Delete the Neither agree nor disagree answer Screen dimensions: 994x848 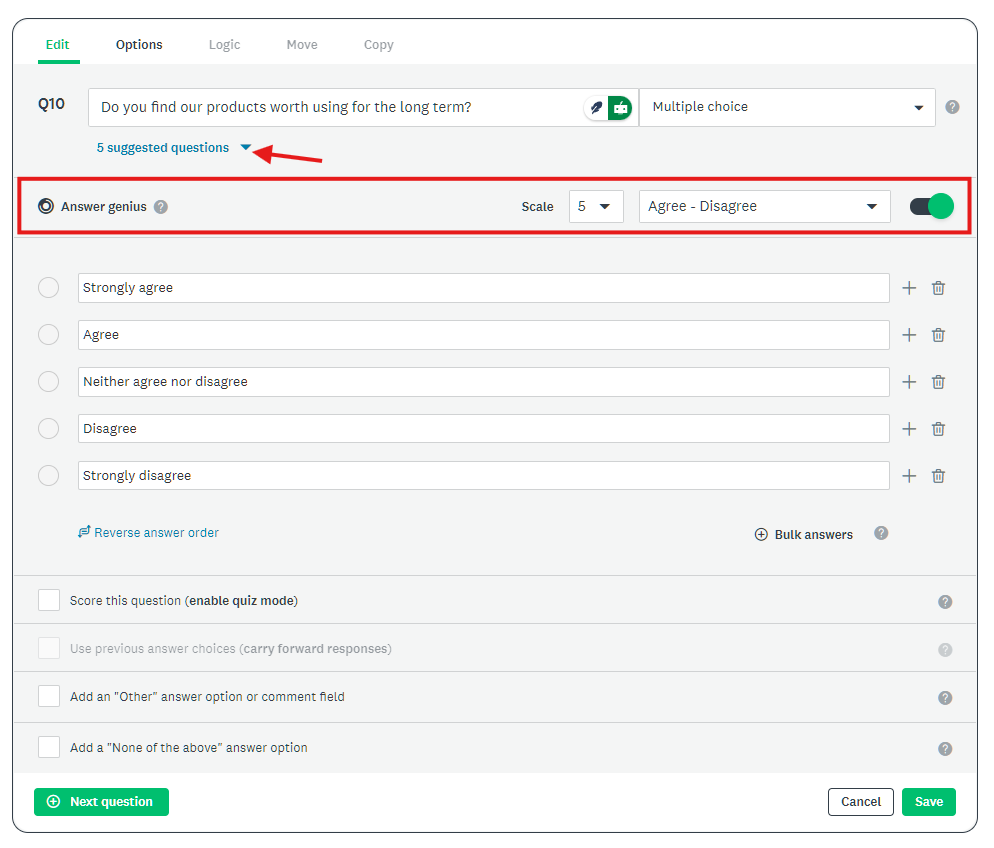[x=938, y=382]
